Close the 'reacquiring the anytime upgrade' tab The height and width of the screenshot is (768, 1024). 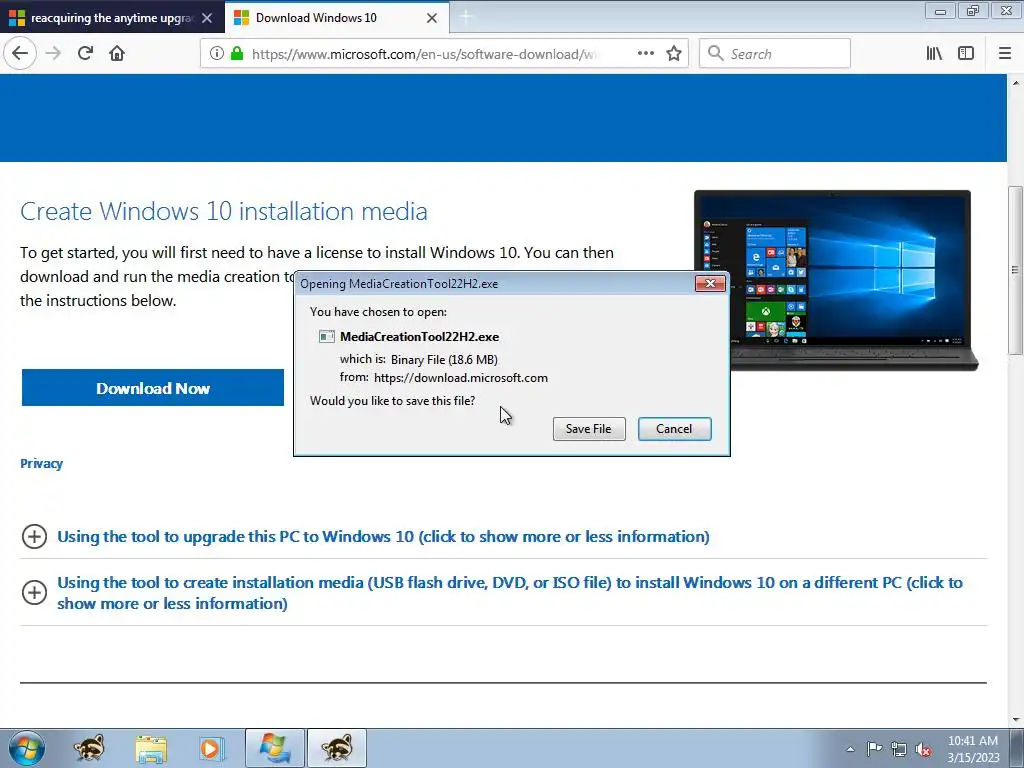[x=207, y=18]
